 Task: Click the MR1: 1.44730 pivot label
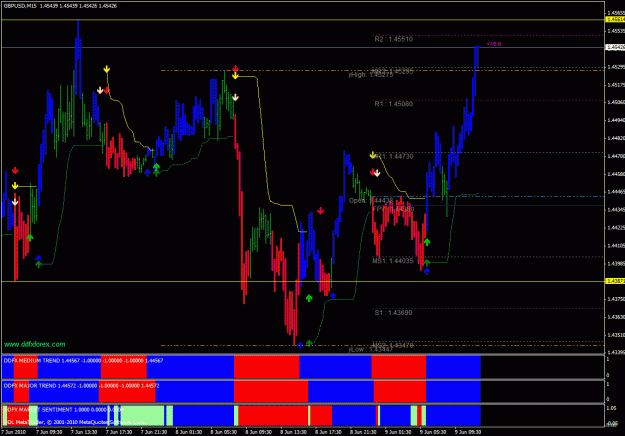tap(393, 156)
